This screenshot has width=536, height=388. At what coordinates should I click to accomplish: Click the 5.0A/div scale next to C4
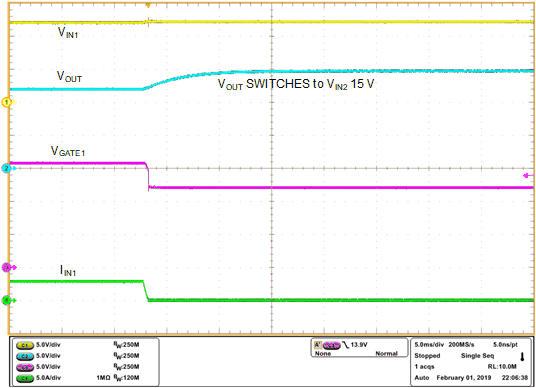coord(48,378)
